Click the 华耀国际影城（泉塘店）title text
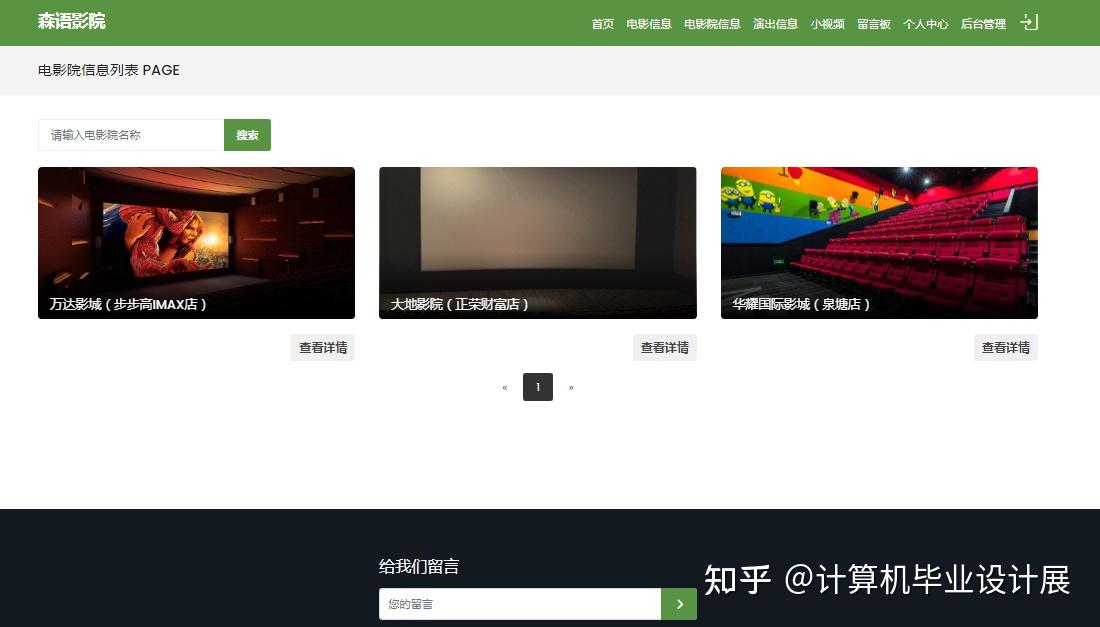Screen dimensions: 1100x627 (x=802, y=304)
